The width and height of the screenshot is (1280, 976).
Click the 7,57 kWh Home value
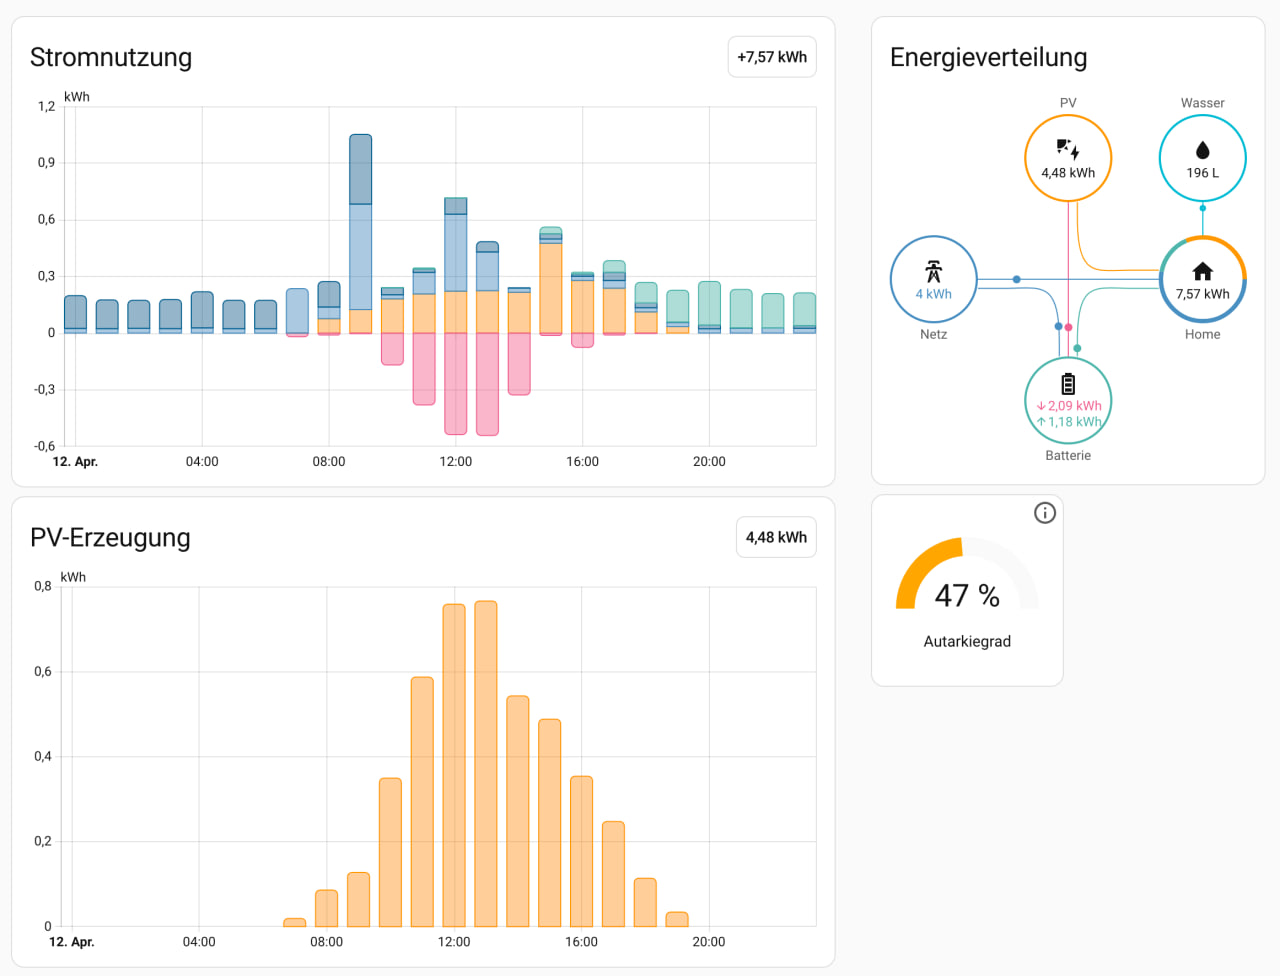[x=1202, y=294]
